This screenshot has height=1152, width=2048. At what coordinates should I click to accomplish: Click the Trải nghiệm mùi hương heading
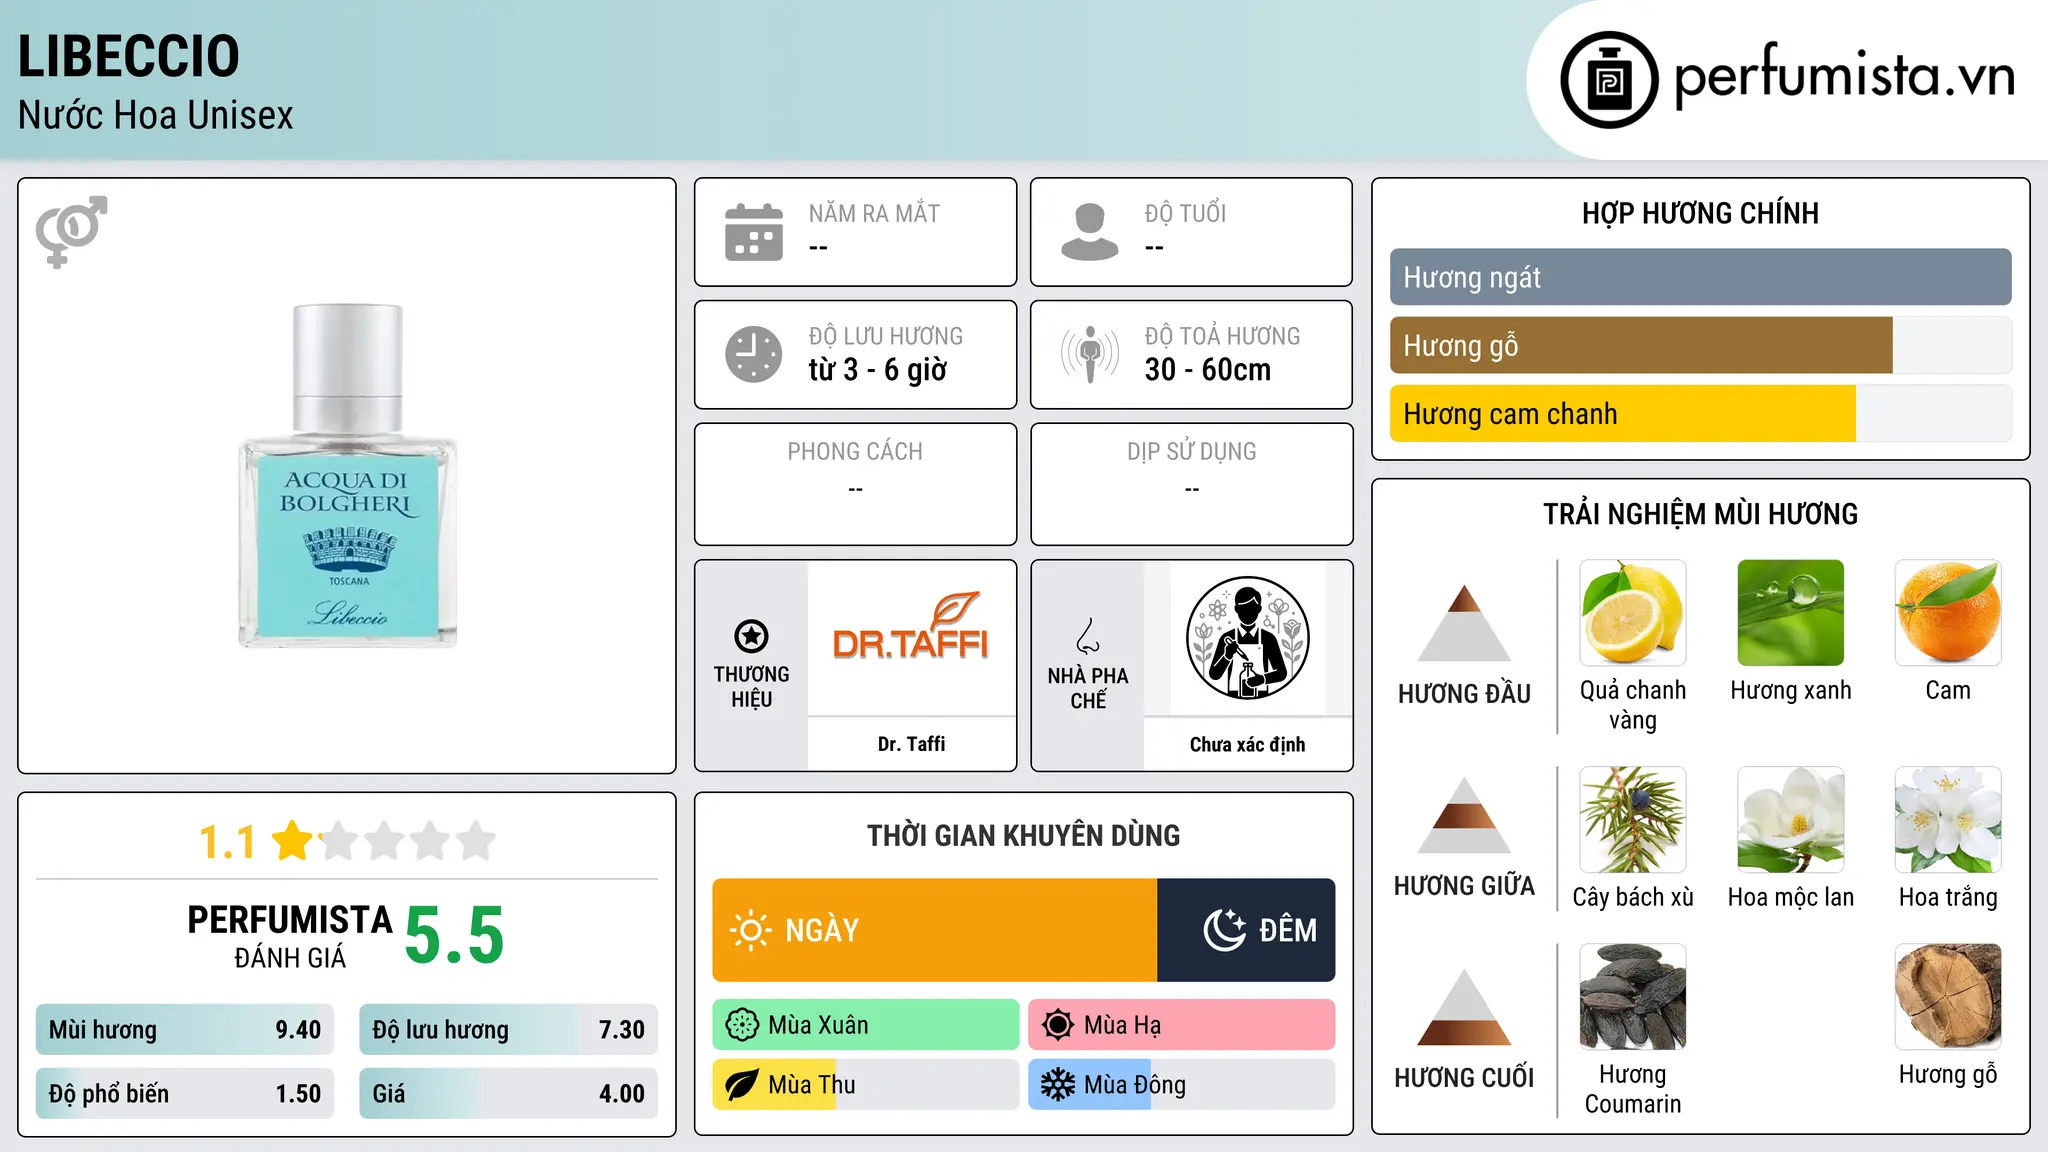1700,514
